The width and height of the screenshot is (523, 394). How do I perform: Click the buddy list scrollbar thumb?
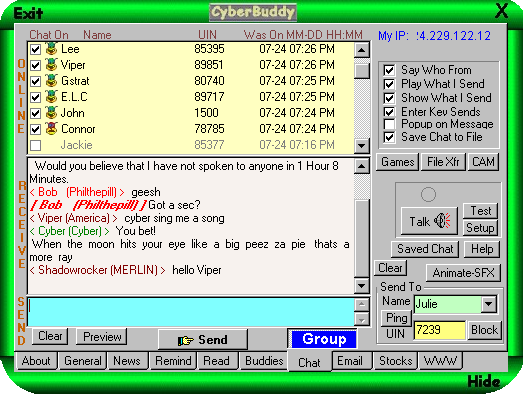(362, 70)
